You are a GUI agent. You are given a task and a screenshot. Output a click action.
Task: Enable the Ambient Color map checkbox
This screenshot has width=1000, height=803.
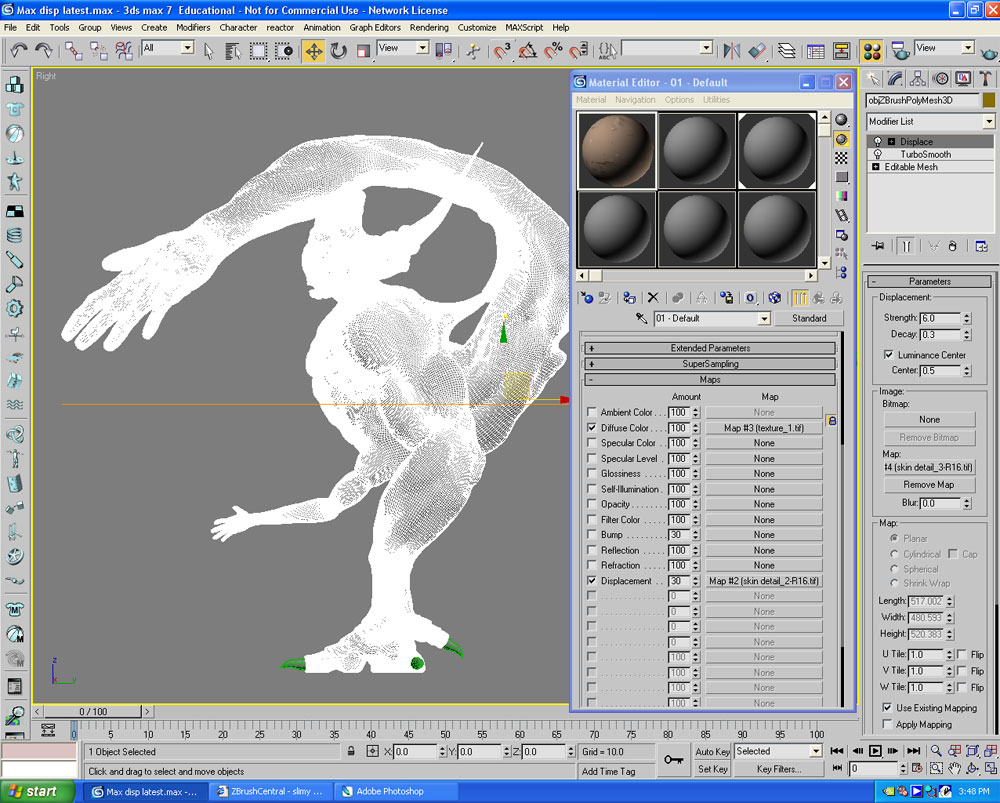click(x=591, y=412)
